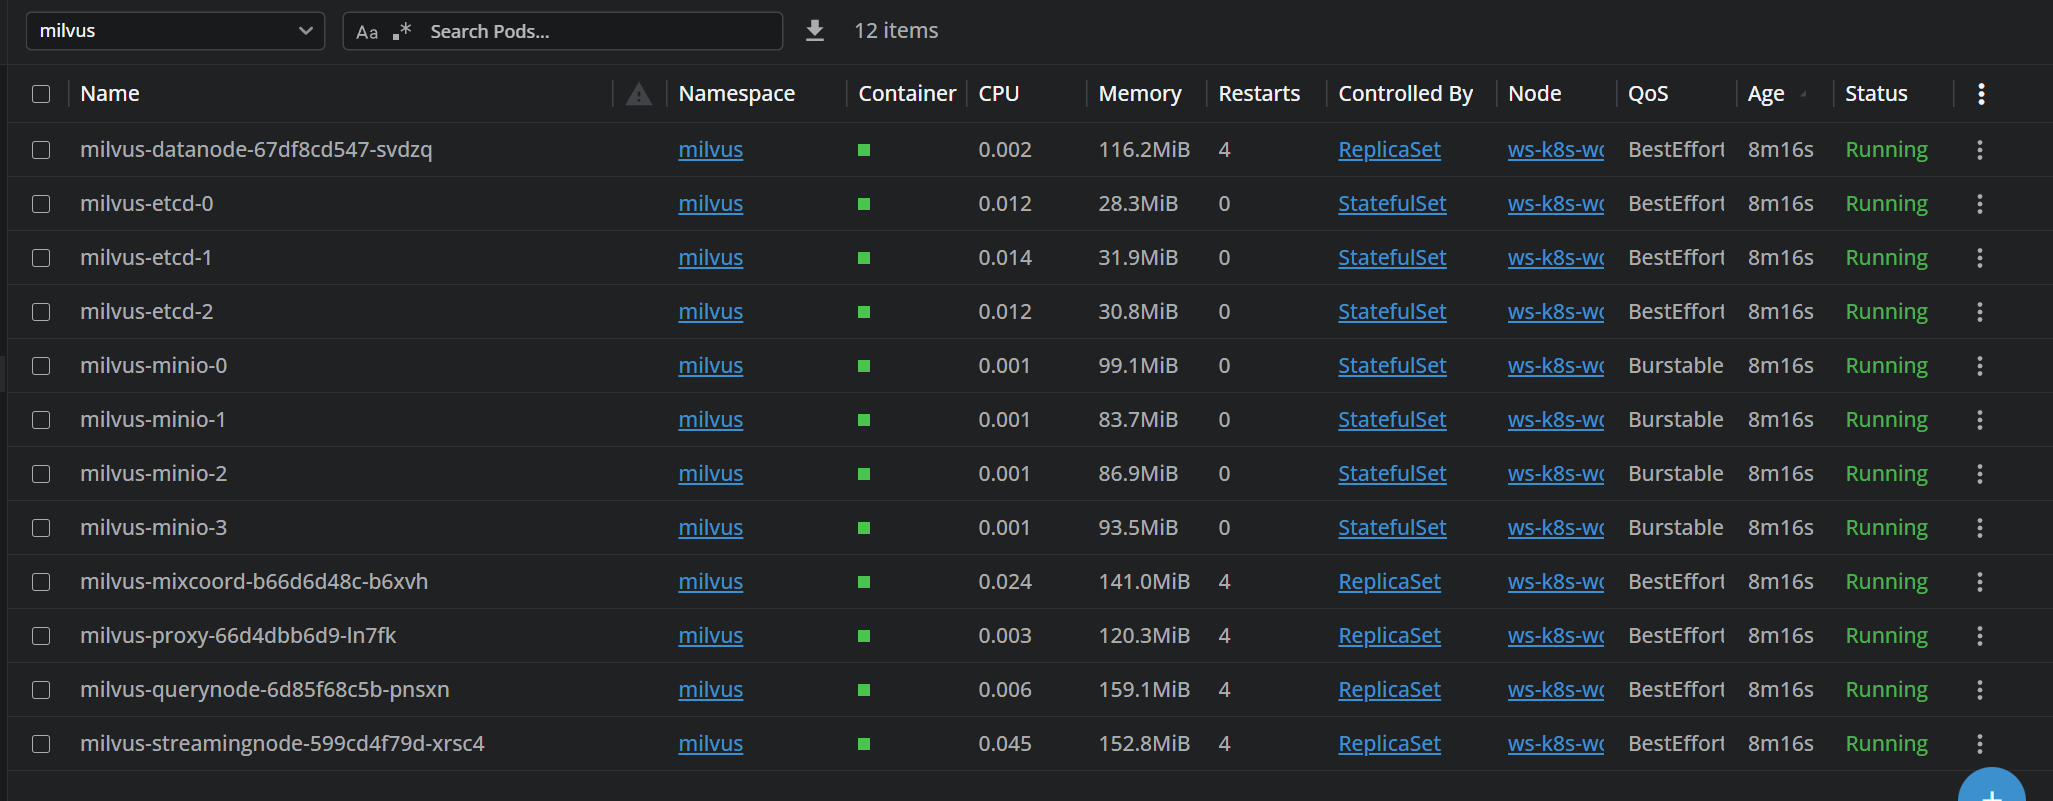Viewport: 2053px width, 801px height.
Task: Open StatefulSet link for milvus-etcd-1
Action: [1392, 258]
